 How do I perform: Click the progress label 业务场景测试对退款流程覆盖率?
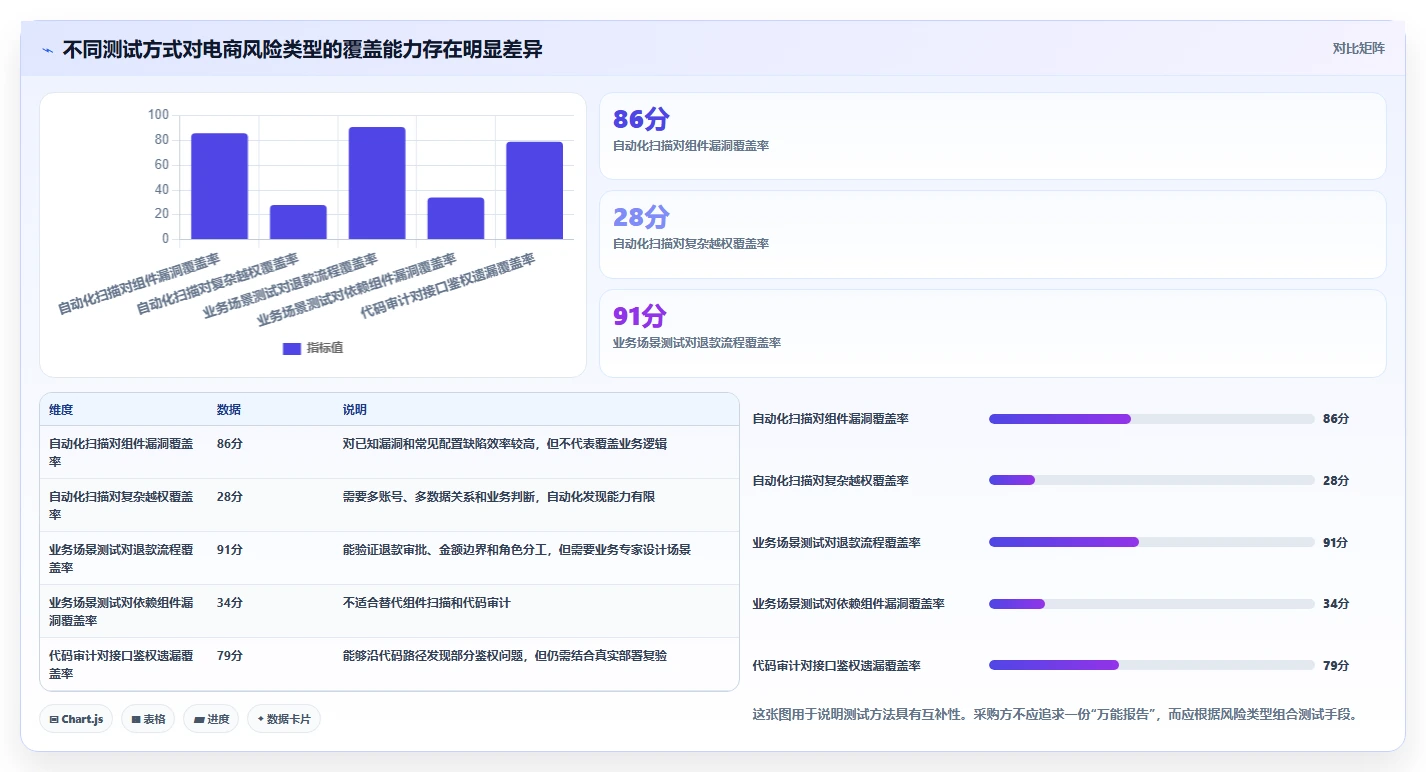click(836, 542)
